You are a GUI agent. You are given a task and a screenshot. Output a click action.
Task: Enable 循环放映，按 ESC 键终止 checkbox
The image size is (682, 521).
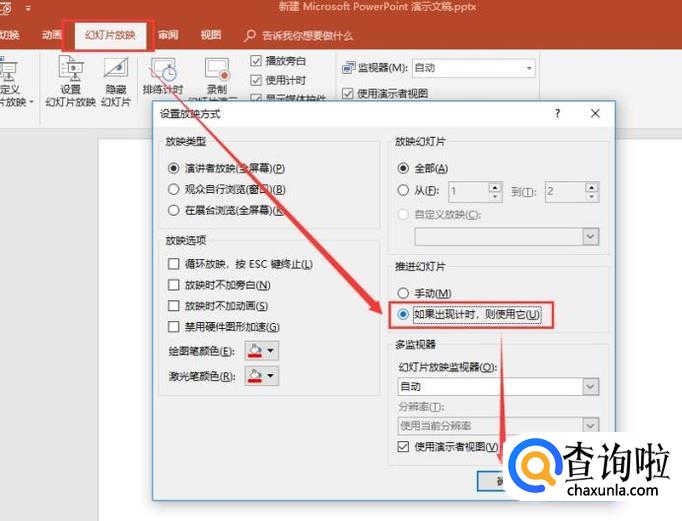[x=174, y=264]
